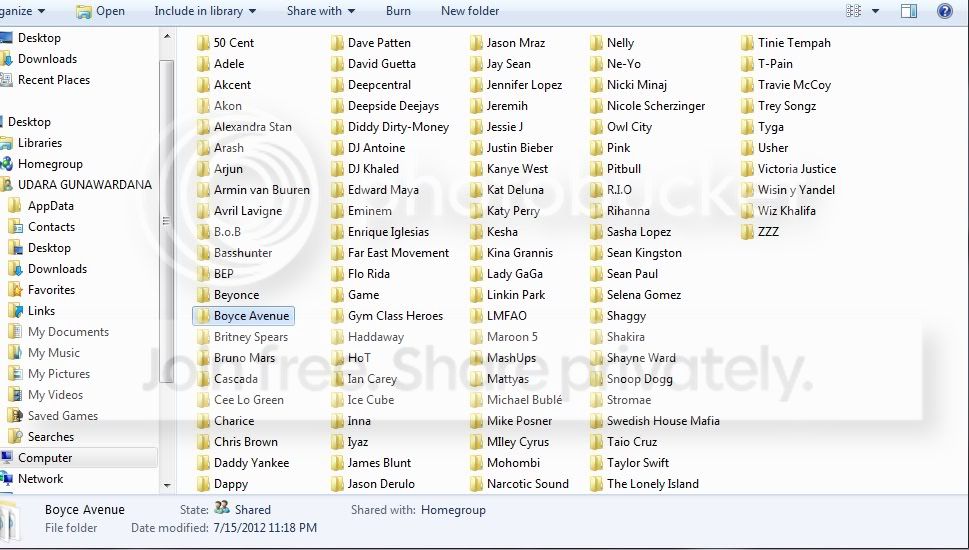Image resolution: width=969 pixels, height=550 pixels.
Task: Click the Network icon in navigation pane
Action: [6, 479]
